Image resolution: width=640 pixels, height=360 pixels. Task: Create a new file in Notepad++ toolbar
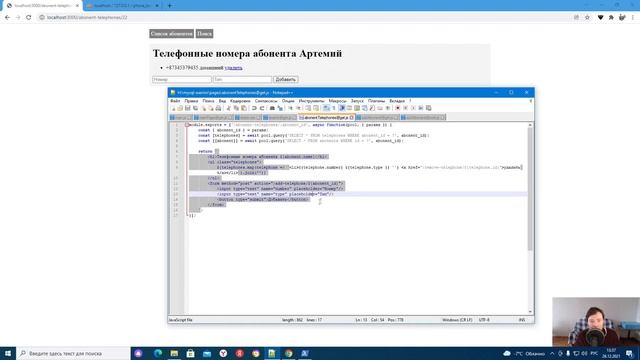click(173, 108)
